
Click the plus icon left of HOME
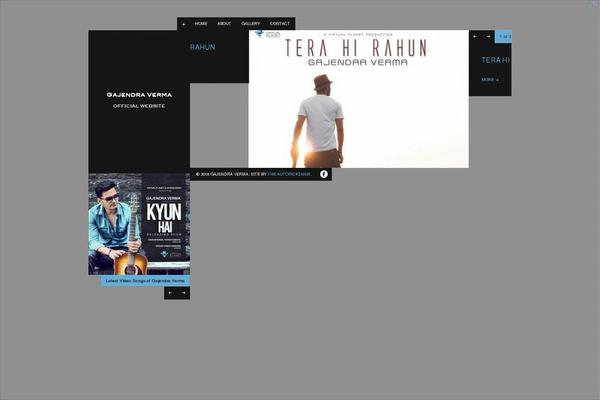click(184, 24)
